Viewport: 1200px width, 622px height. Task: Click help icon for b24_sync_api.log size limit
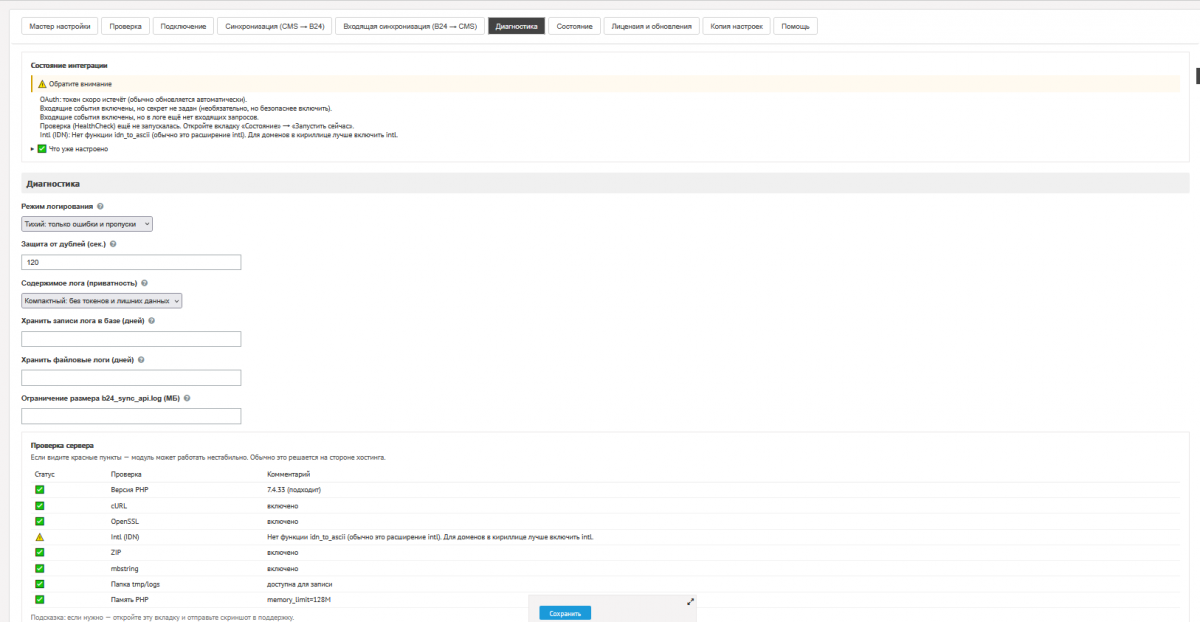[187, 397]
